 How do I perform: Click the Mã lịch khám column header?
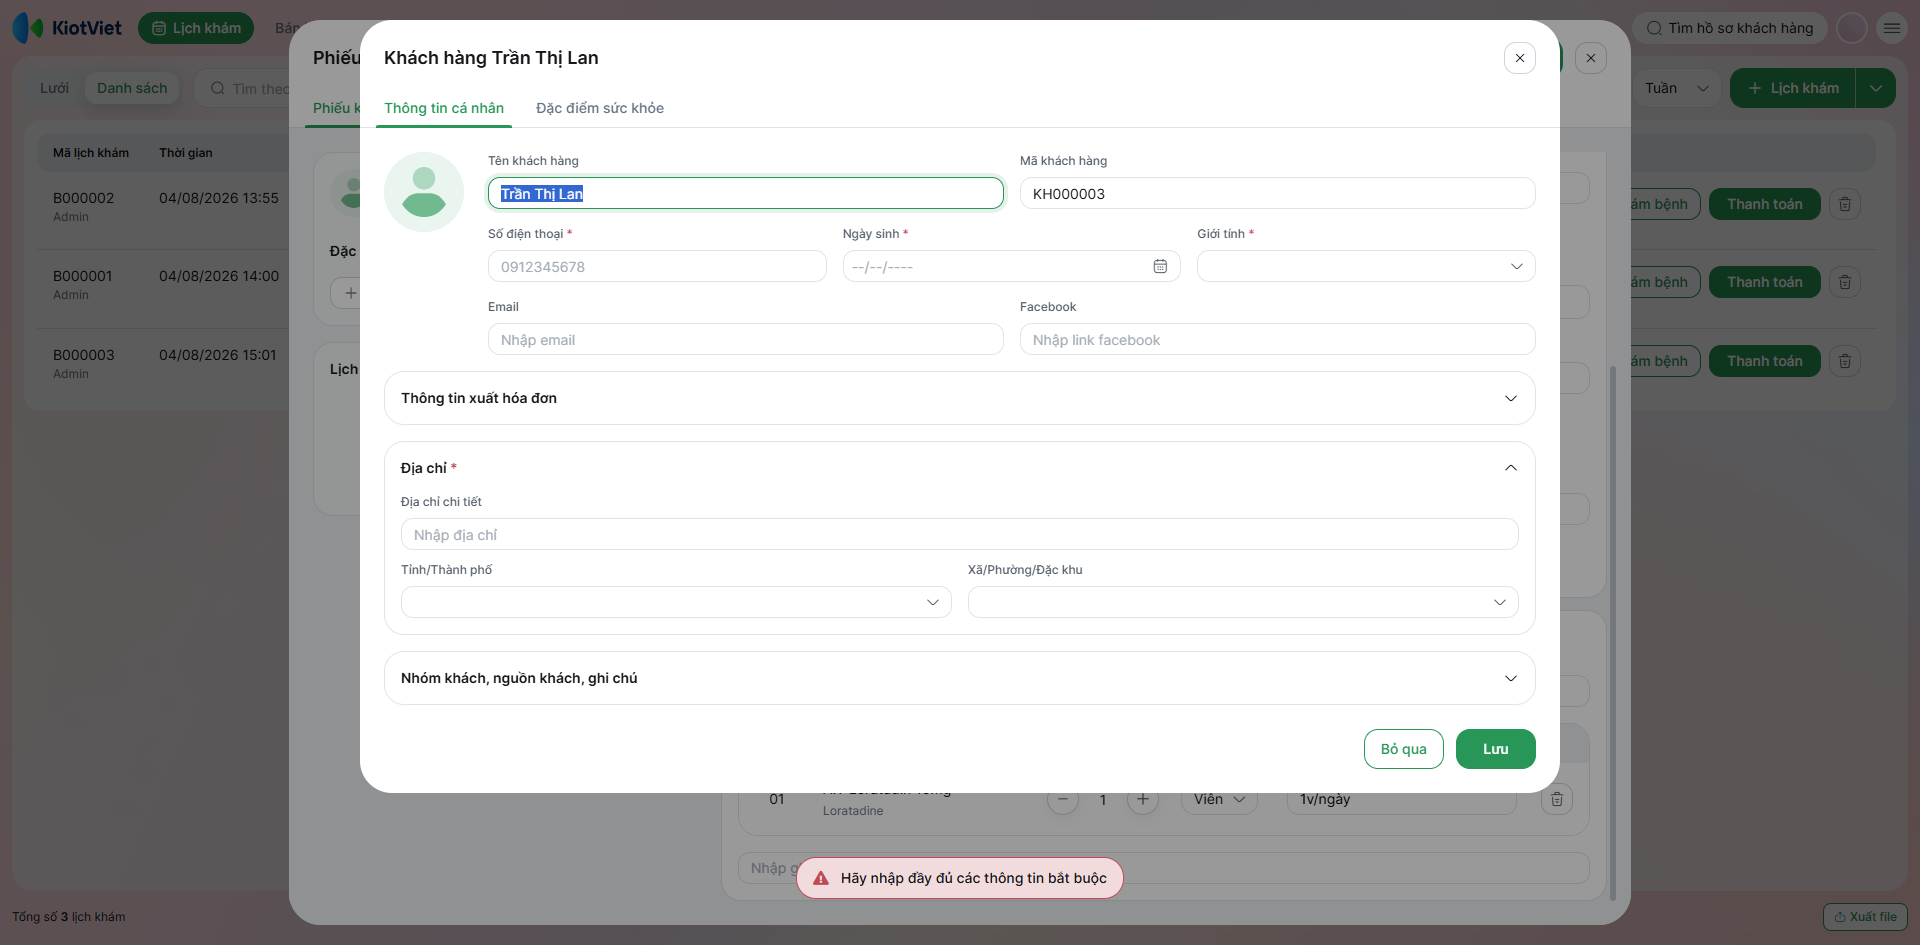click(91, 153)
